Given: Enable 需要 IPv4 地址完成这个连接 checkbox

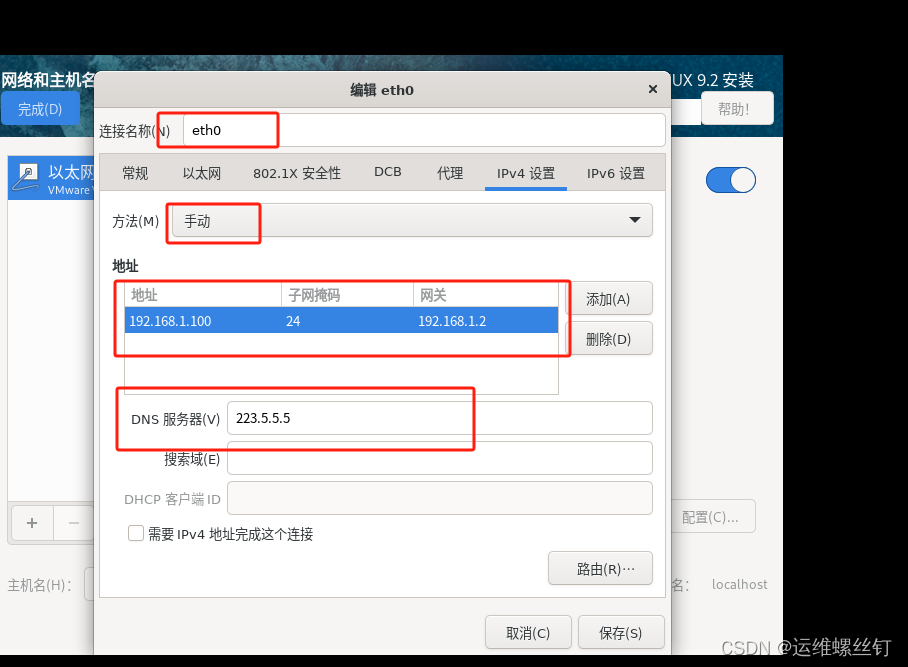Looking at the screenshot, I should pos(136,533).
